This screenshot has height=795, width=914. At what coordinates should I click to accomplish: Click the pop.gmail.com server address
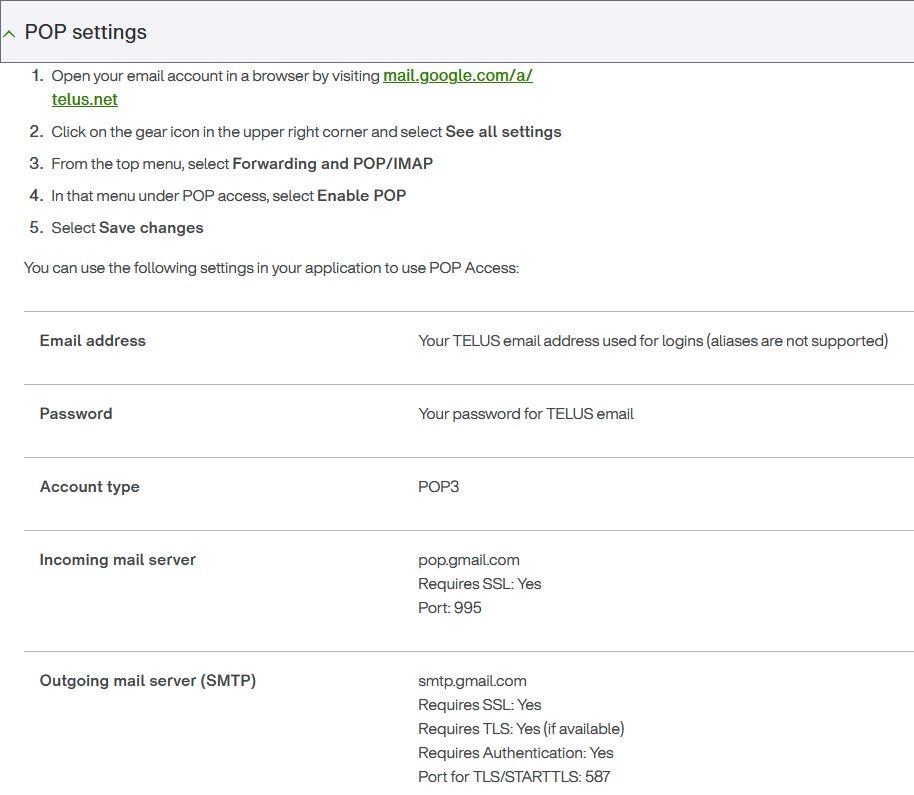[468, 560]
